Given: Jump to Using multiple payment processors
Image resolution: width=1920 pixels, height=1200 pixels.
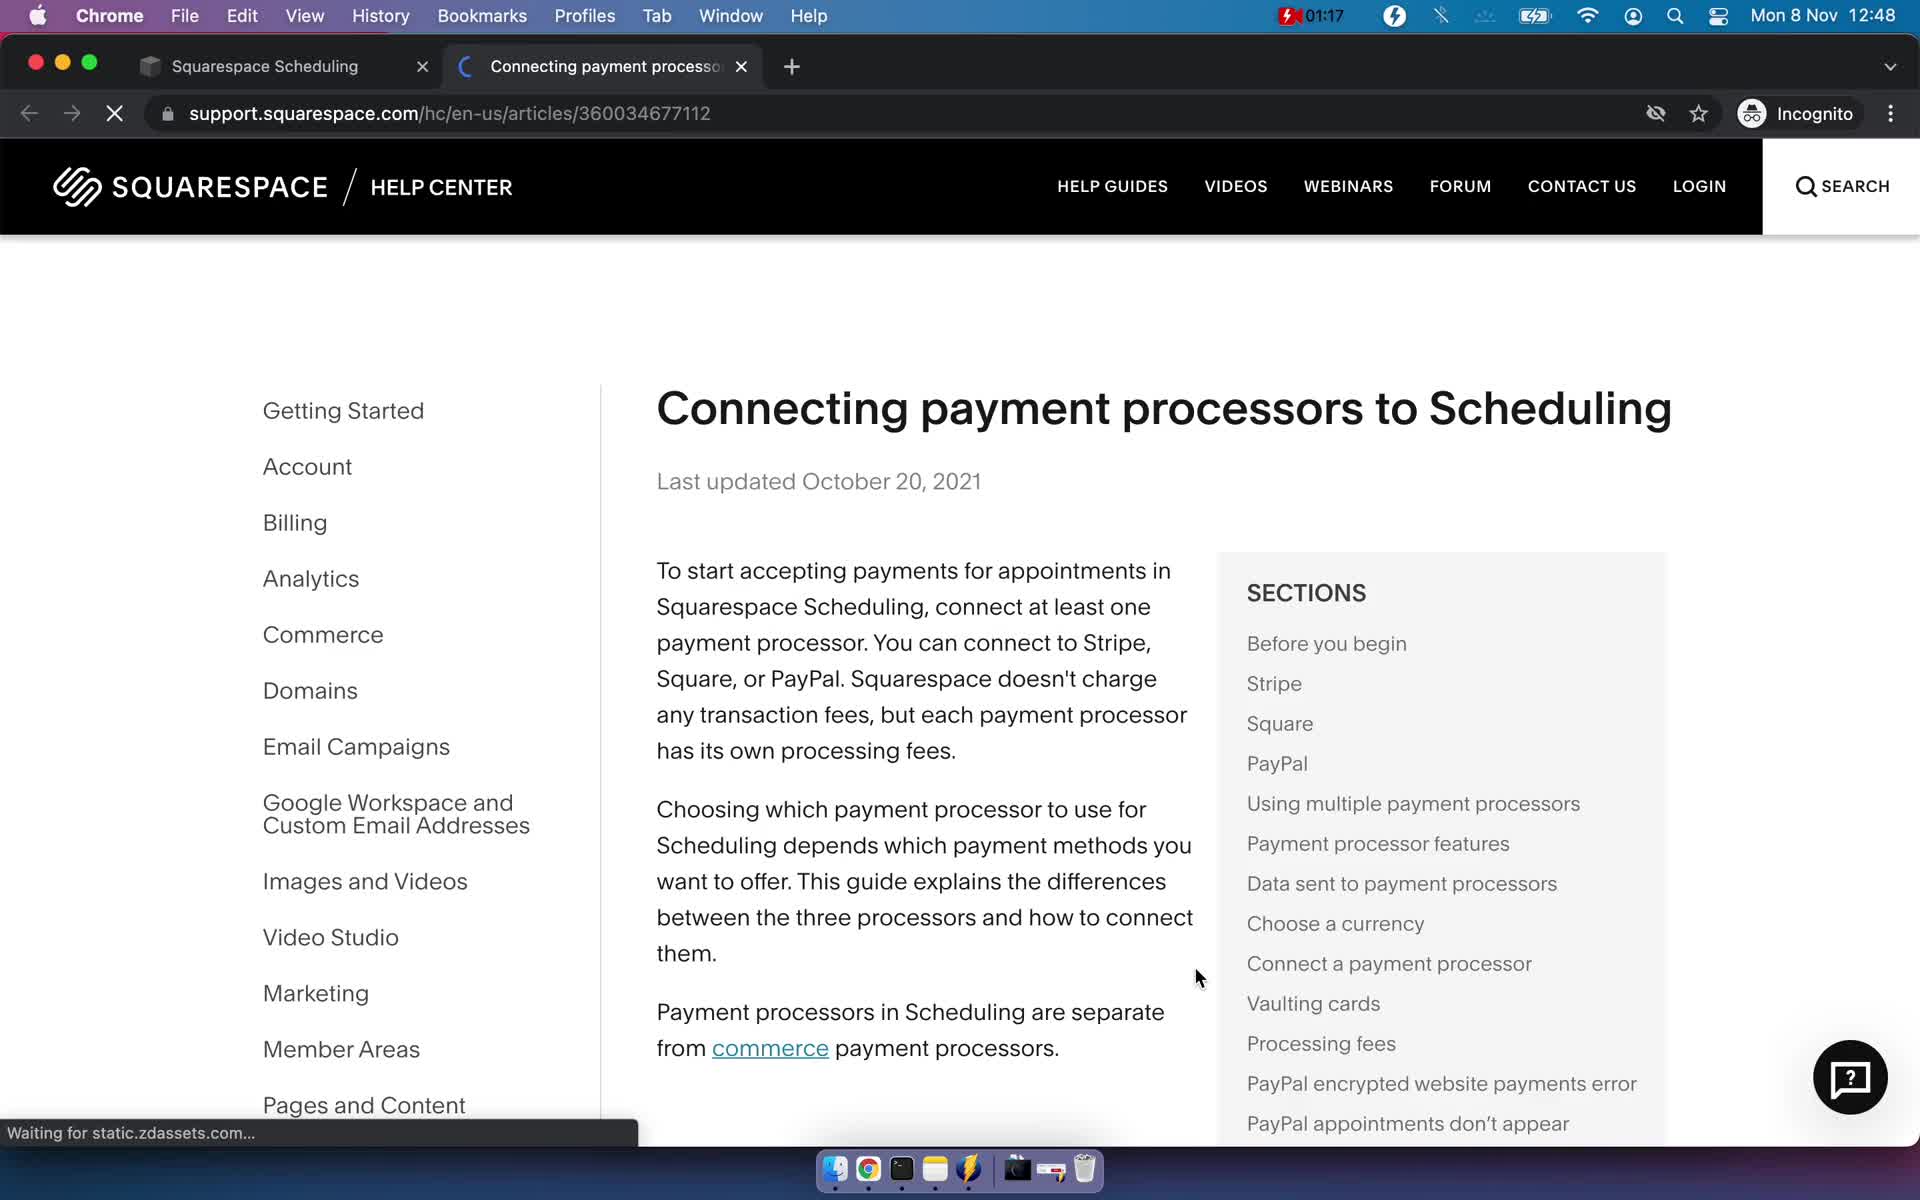Looking at the screenshot, I should click(x=1413, y=804).
